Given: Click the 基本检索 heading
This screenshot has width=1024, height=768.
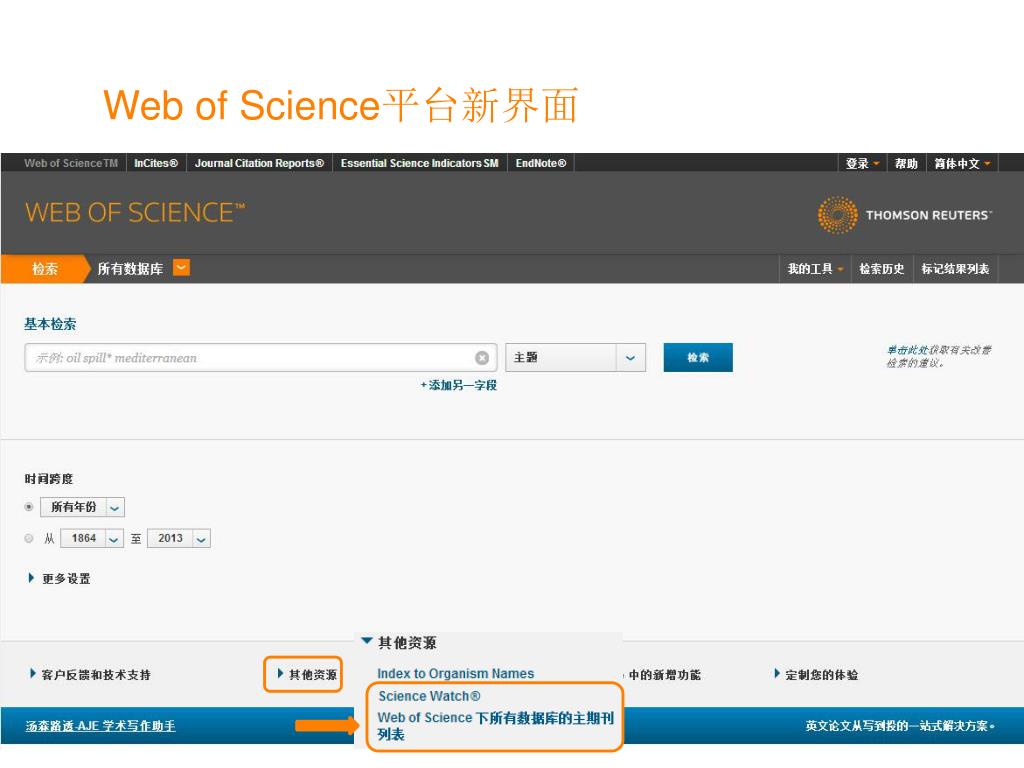Looking at the screenshot, I should pyautogui.click(x=50, y=324).
